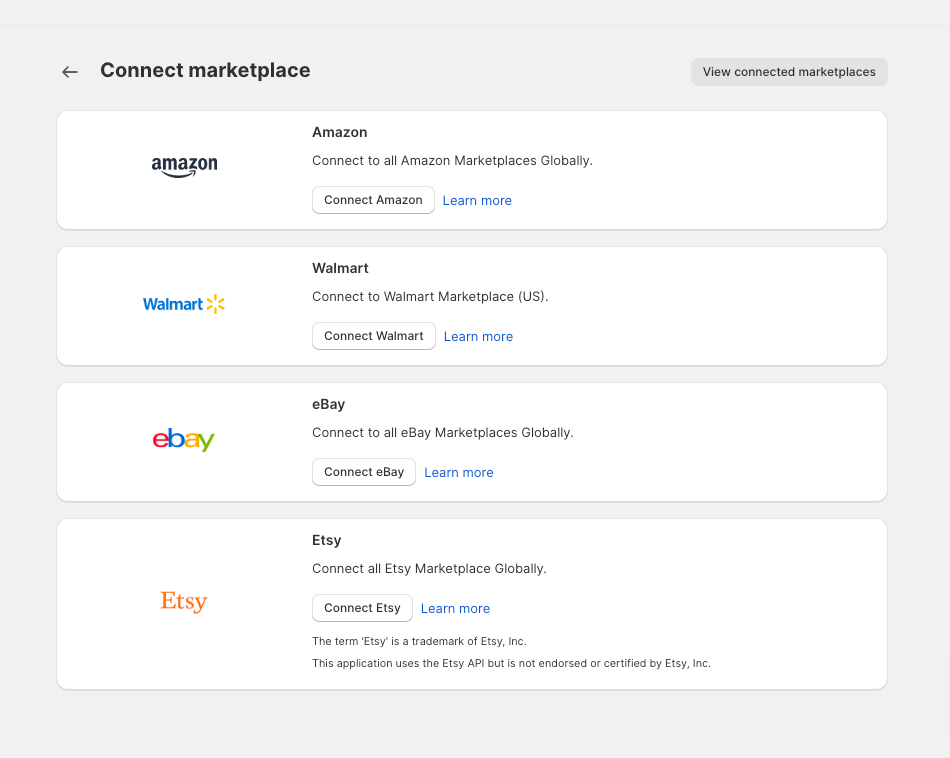The height and width of the screenshot is (758, 950).
Task: Click the eBay card title text
Action: point(329,404)
